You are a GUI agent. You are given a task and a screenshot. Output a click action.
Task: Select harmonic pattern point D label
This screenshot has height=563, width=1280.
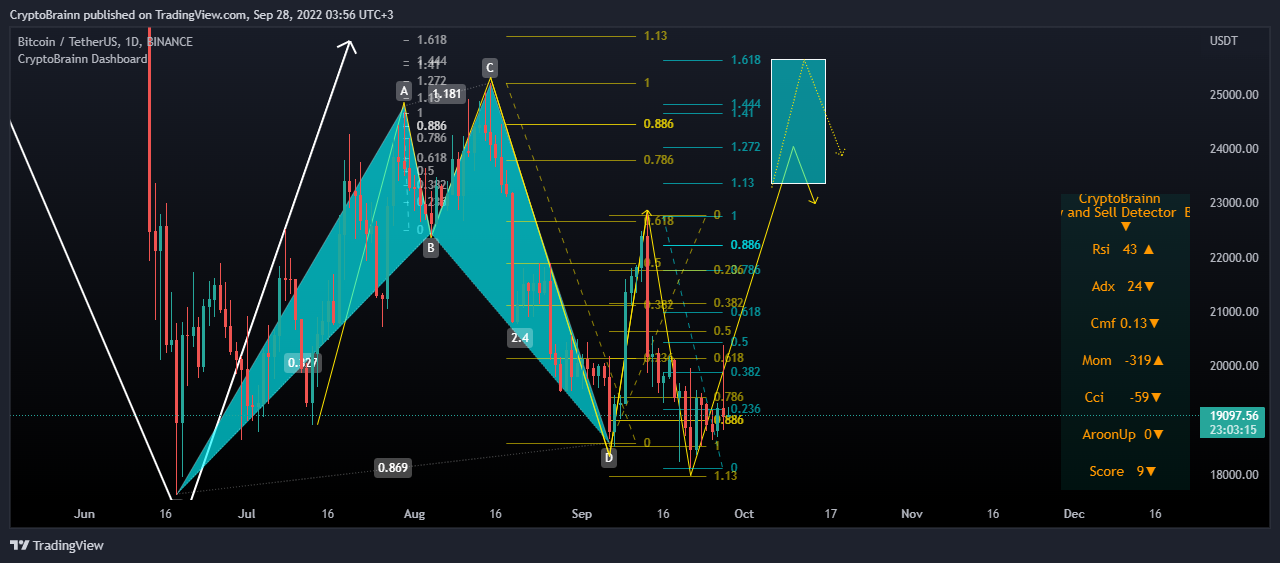pos(609,458)
